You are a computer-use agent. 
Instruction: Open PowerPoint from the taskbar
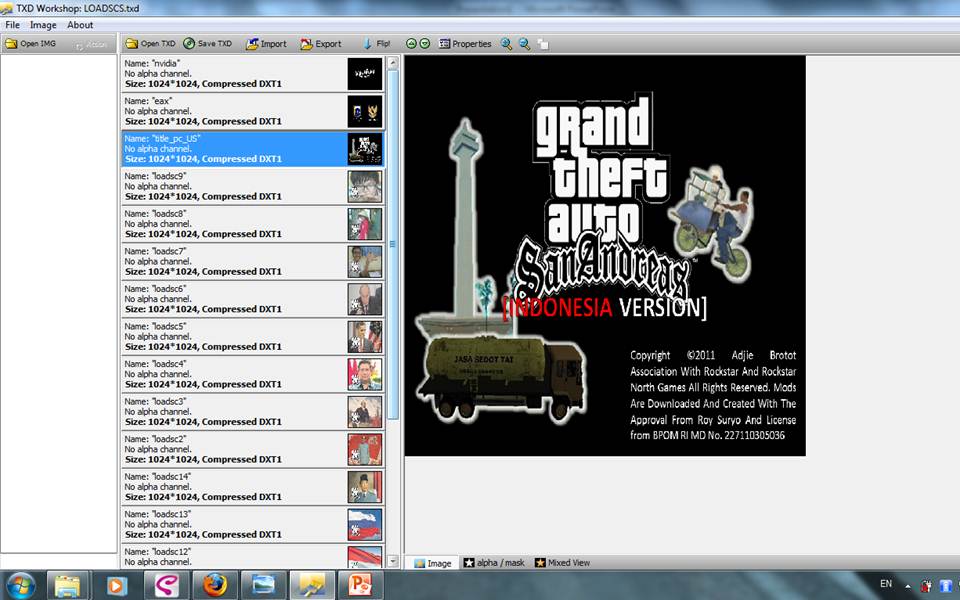click(359, 585)
